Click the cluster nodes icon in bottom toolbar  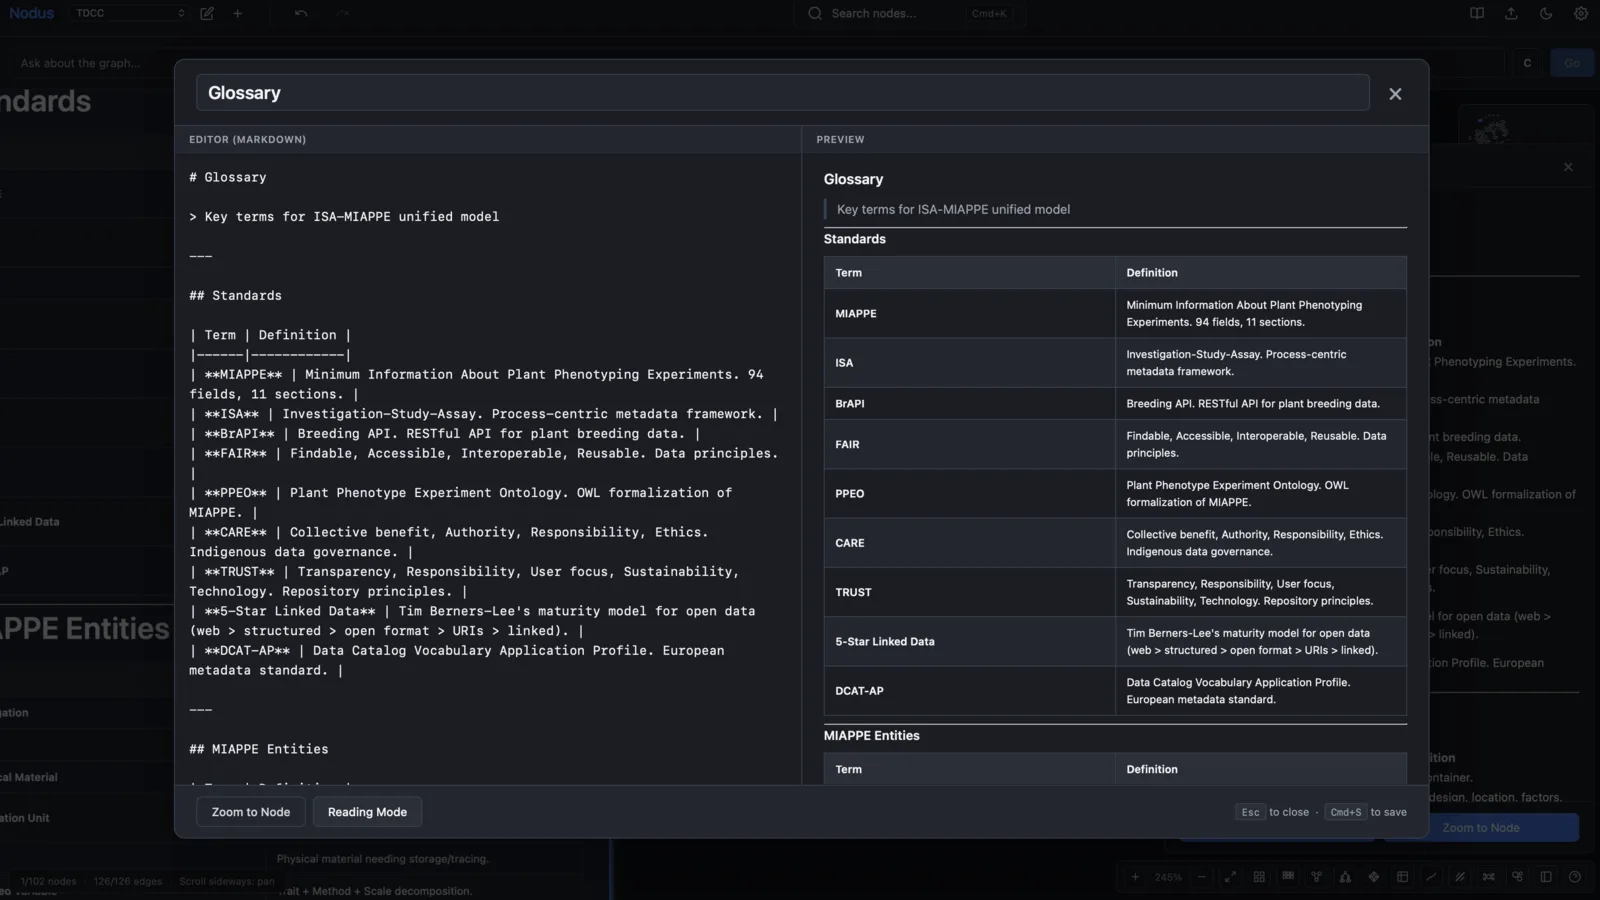coord(1489,877)
